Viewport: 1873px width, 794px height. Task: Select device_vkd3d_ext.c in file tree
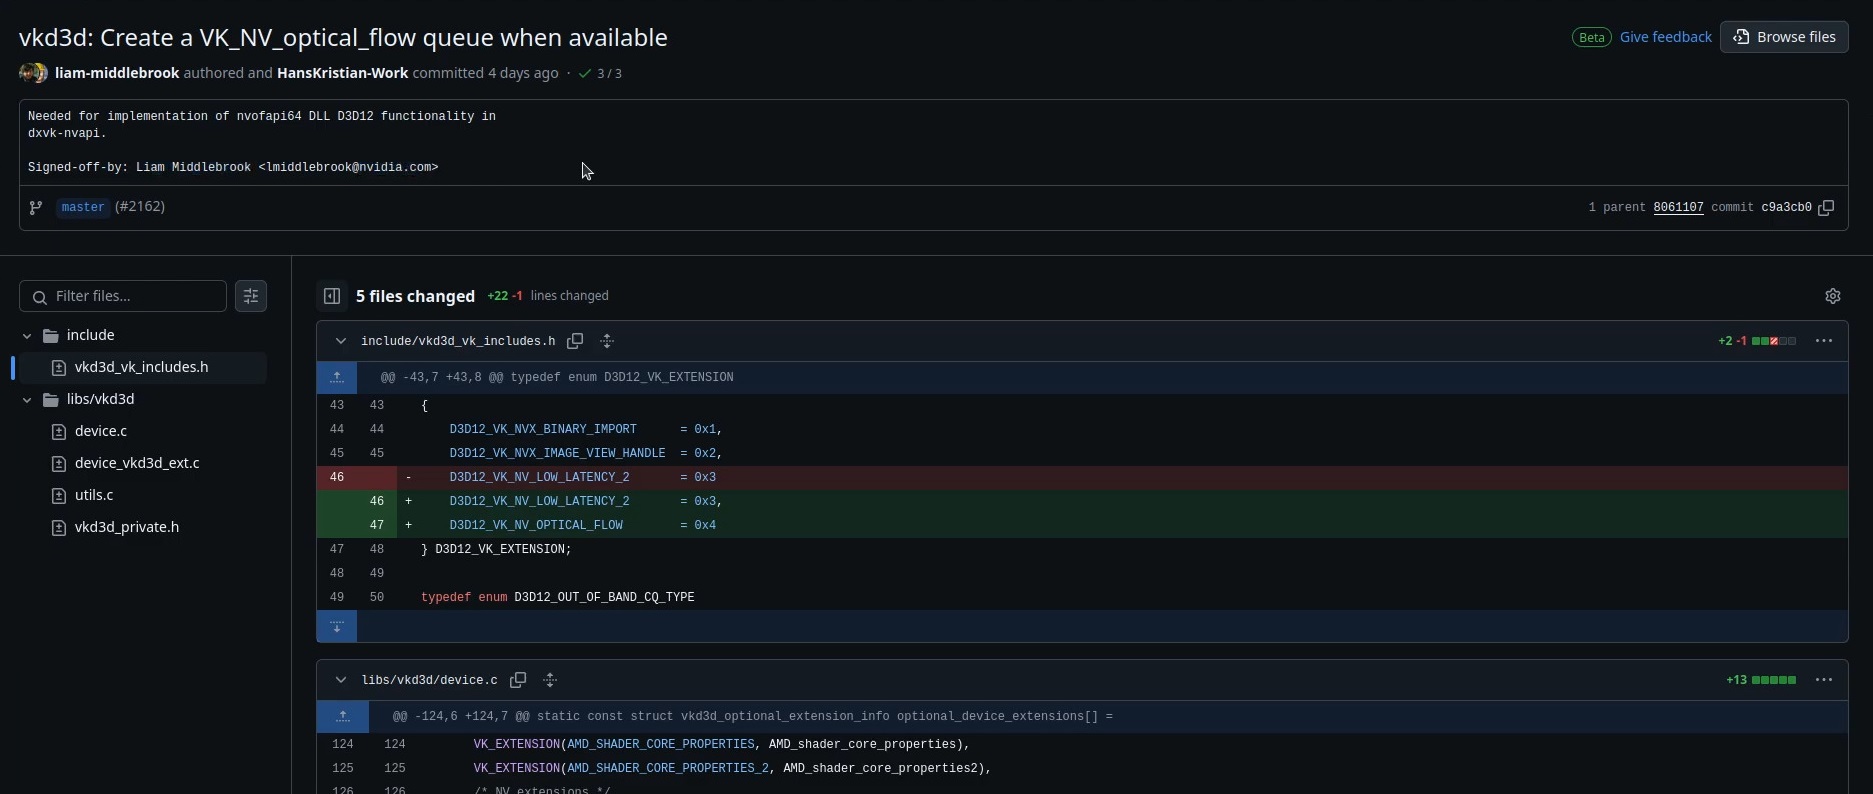(137, 463)
